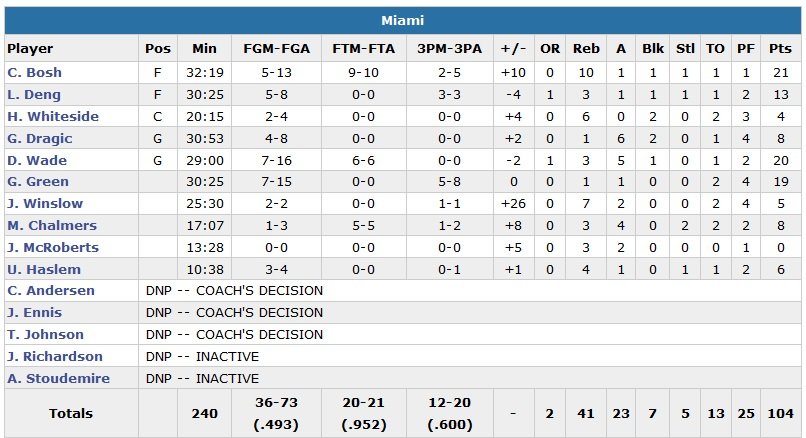Click the Min column header
This screenshot has width=806, height=438.
coord(204,48)
